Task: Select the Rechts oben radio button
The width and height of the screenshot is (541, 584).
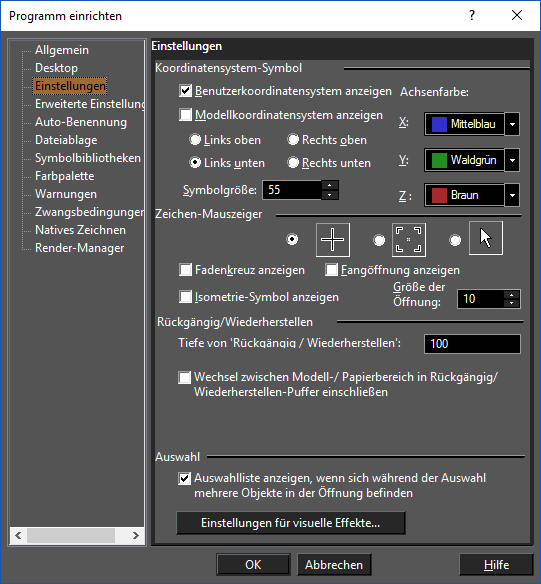Action: pos(293,140)
